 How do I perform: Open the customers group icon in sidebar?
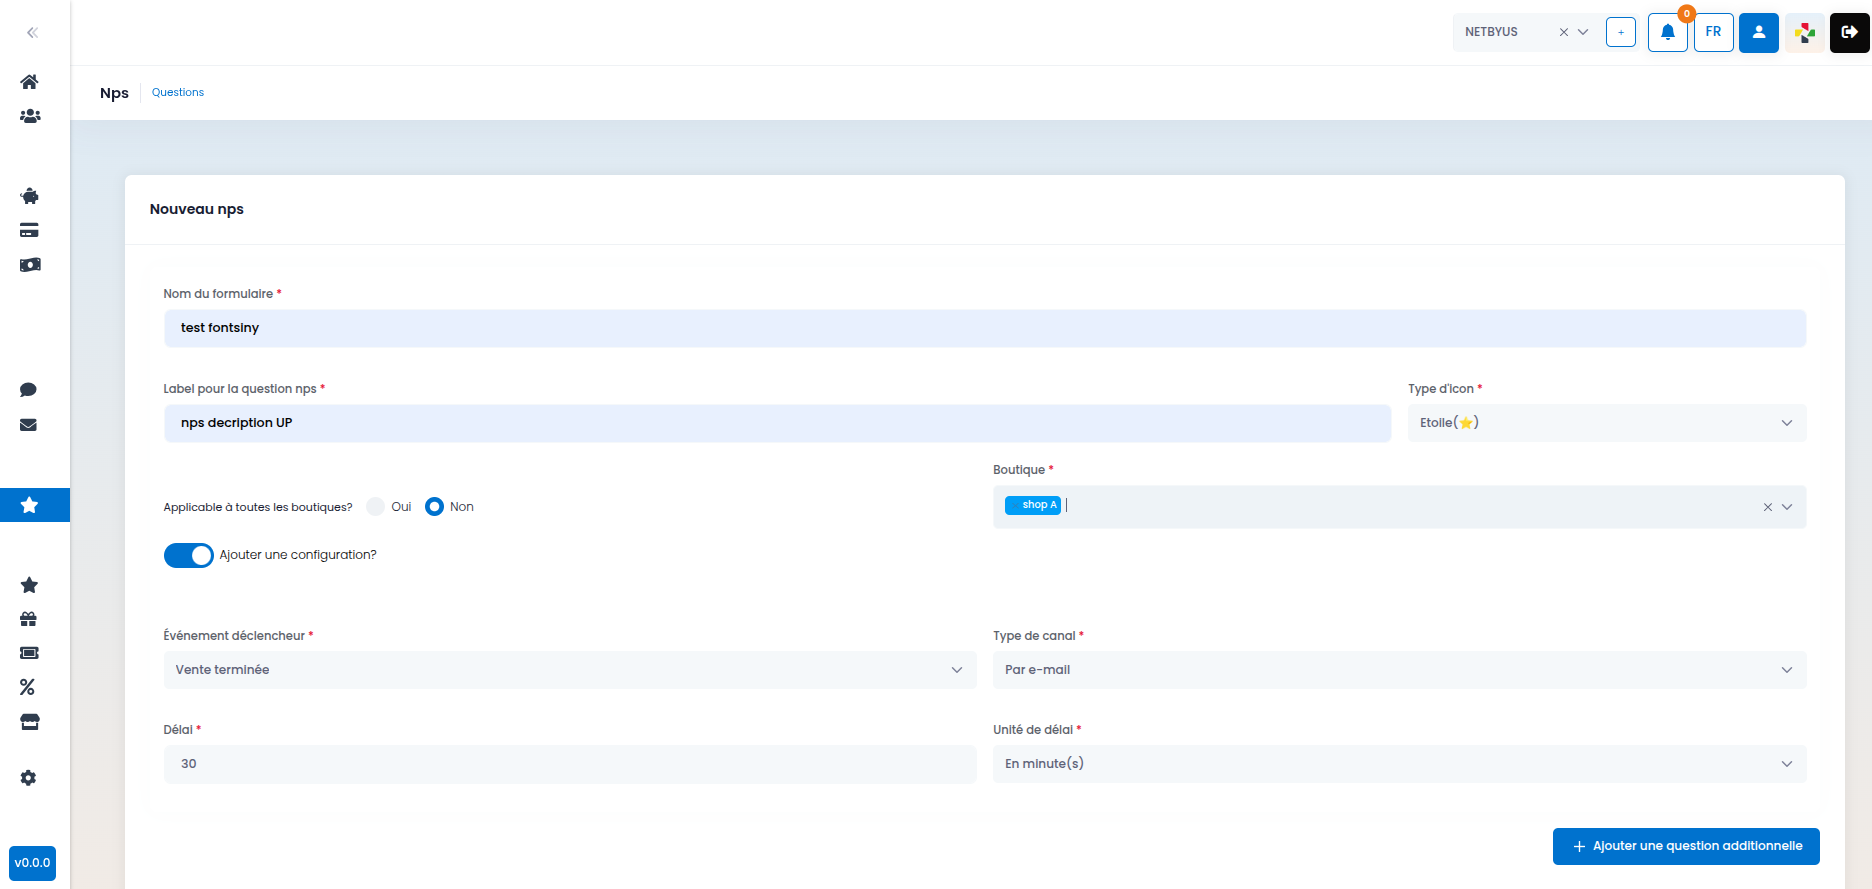[x=30, y=116]
